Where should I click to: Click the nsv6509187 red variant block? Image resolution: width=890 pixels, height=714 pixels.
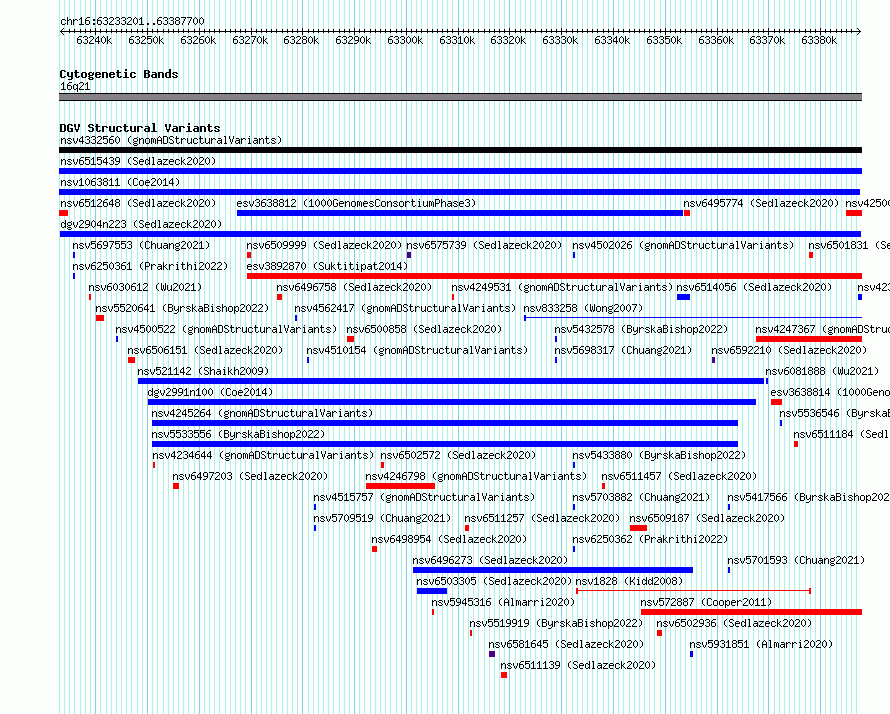[639, 528]
